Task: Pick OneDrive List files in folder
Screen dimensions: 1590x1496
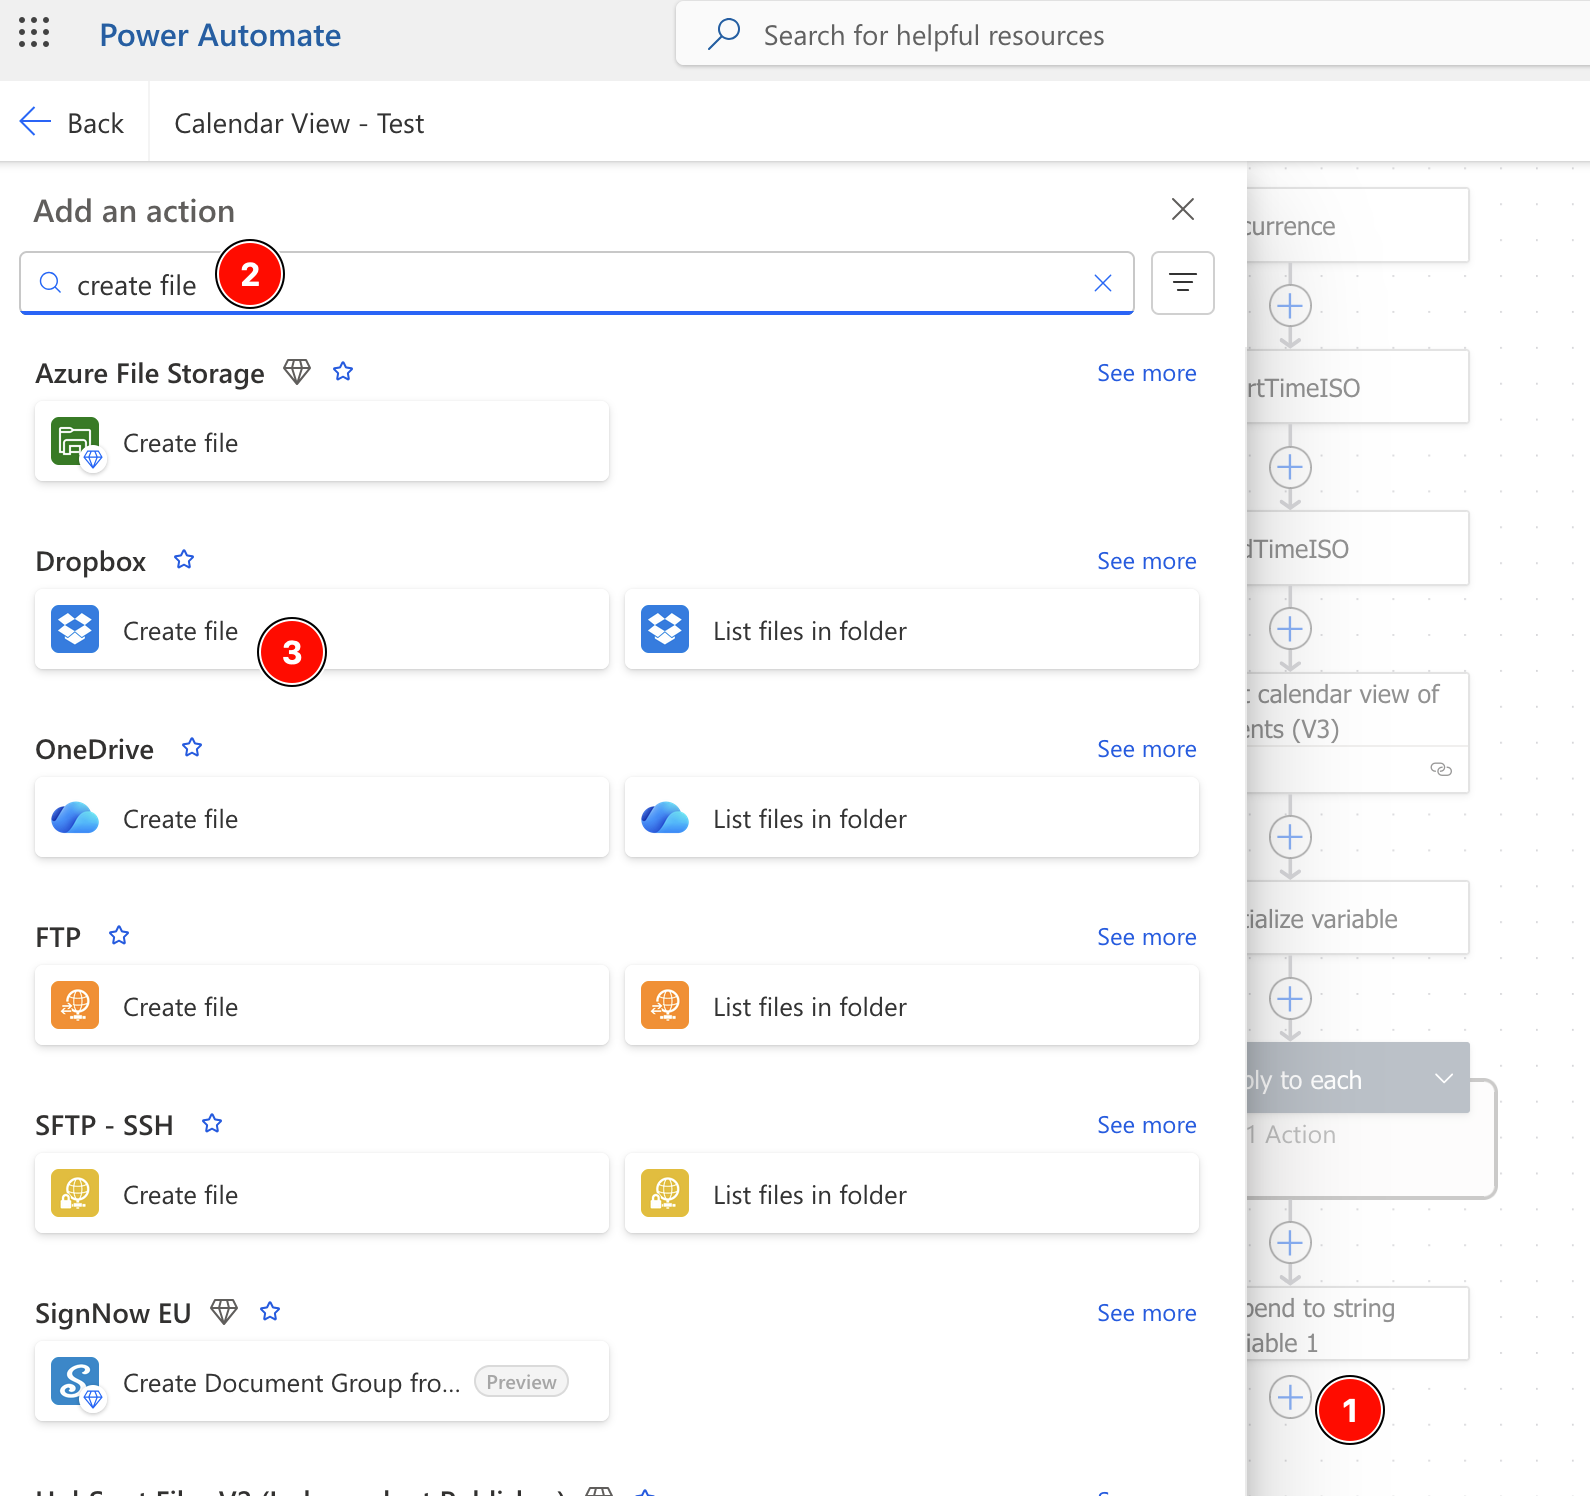Action: coord(912,818)
